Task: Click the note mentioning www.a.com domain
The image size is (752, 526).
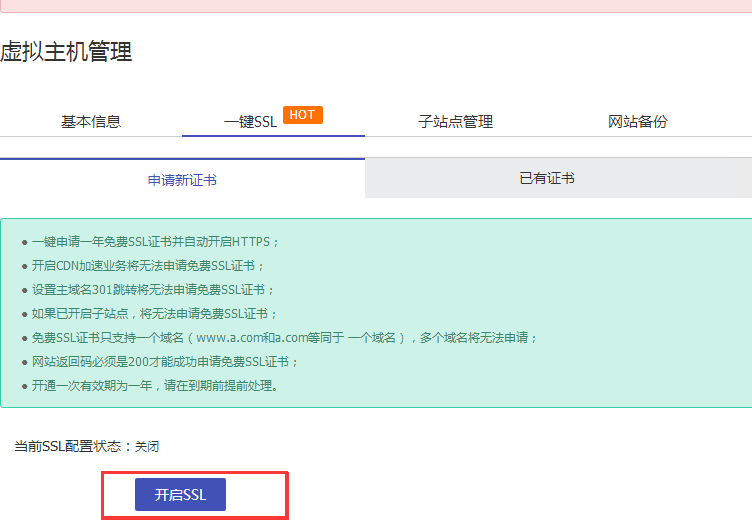Action: [x=284, y=338]
